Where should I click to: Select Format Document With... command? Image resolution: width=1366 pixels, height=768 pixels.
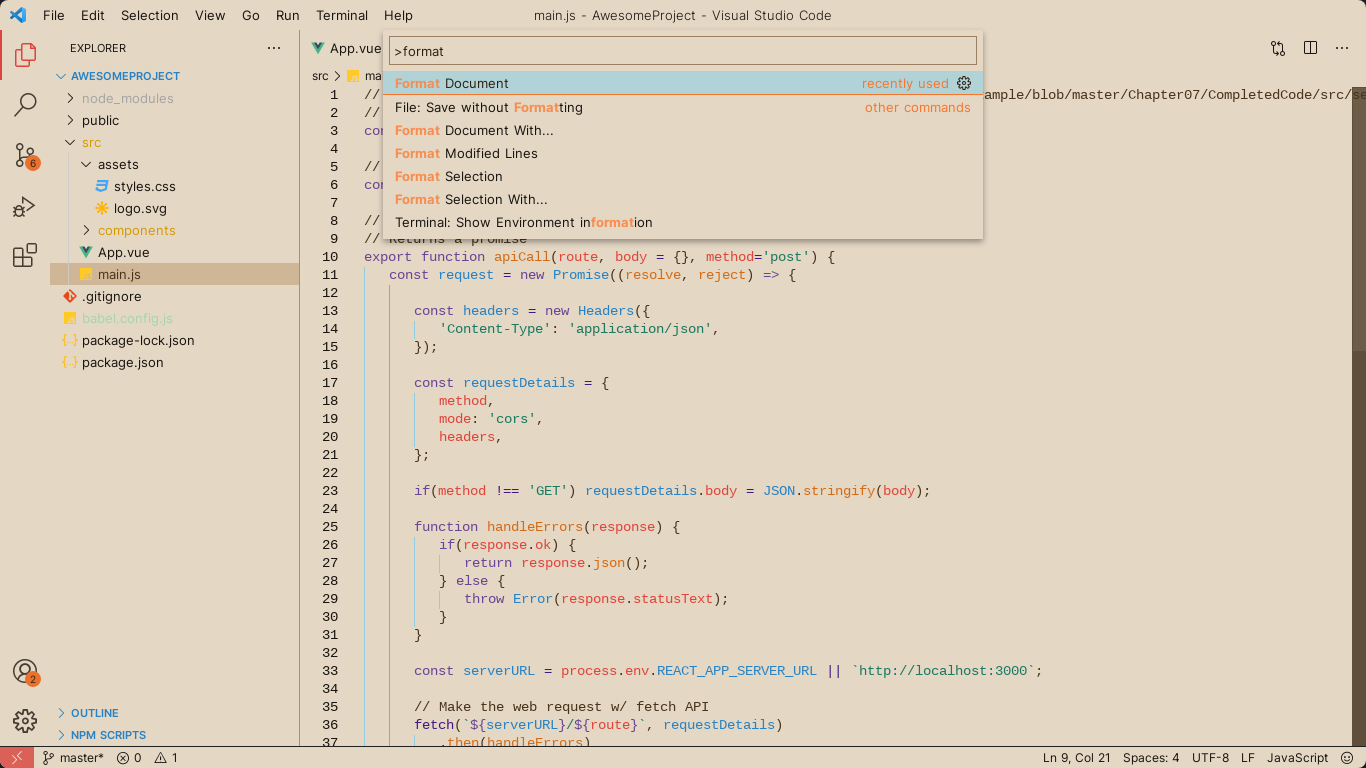click(683, 130)
